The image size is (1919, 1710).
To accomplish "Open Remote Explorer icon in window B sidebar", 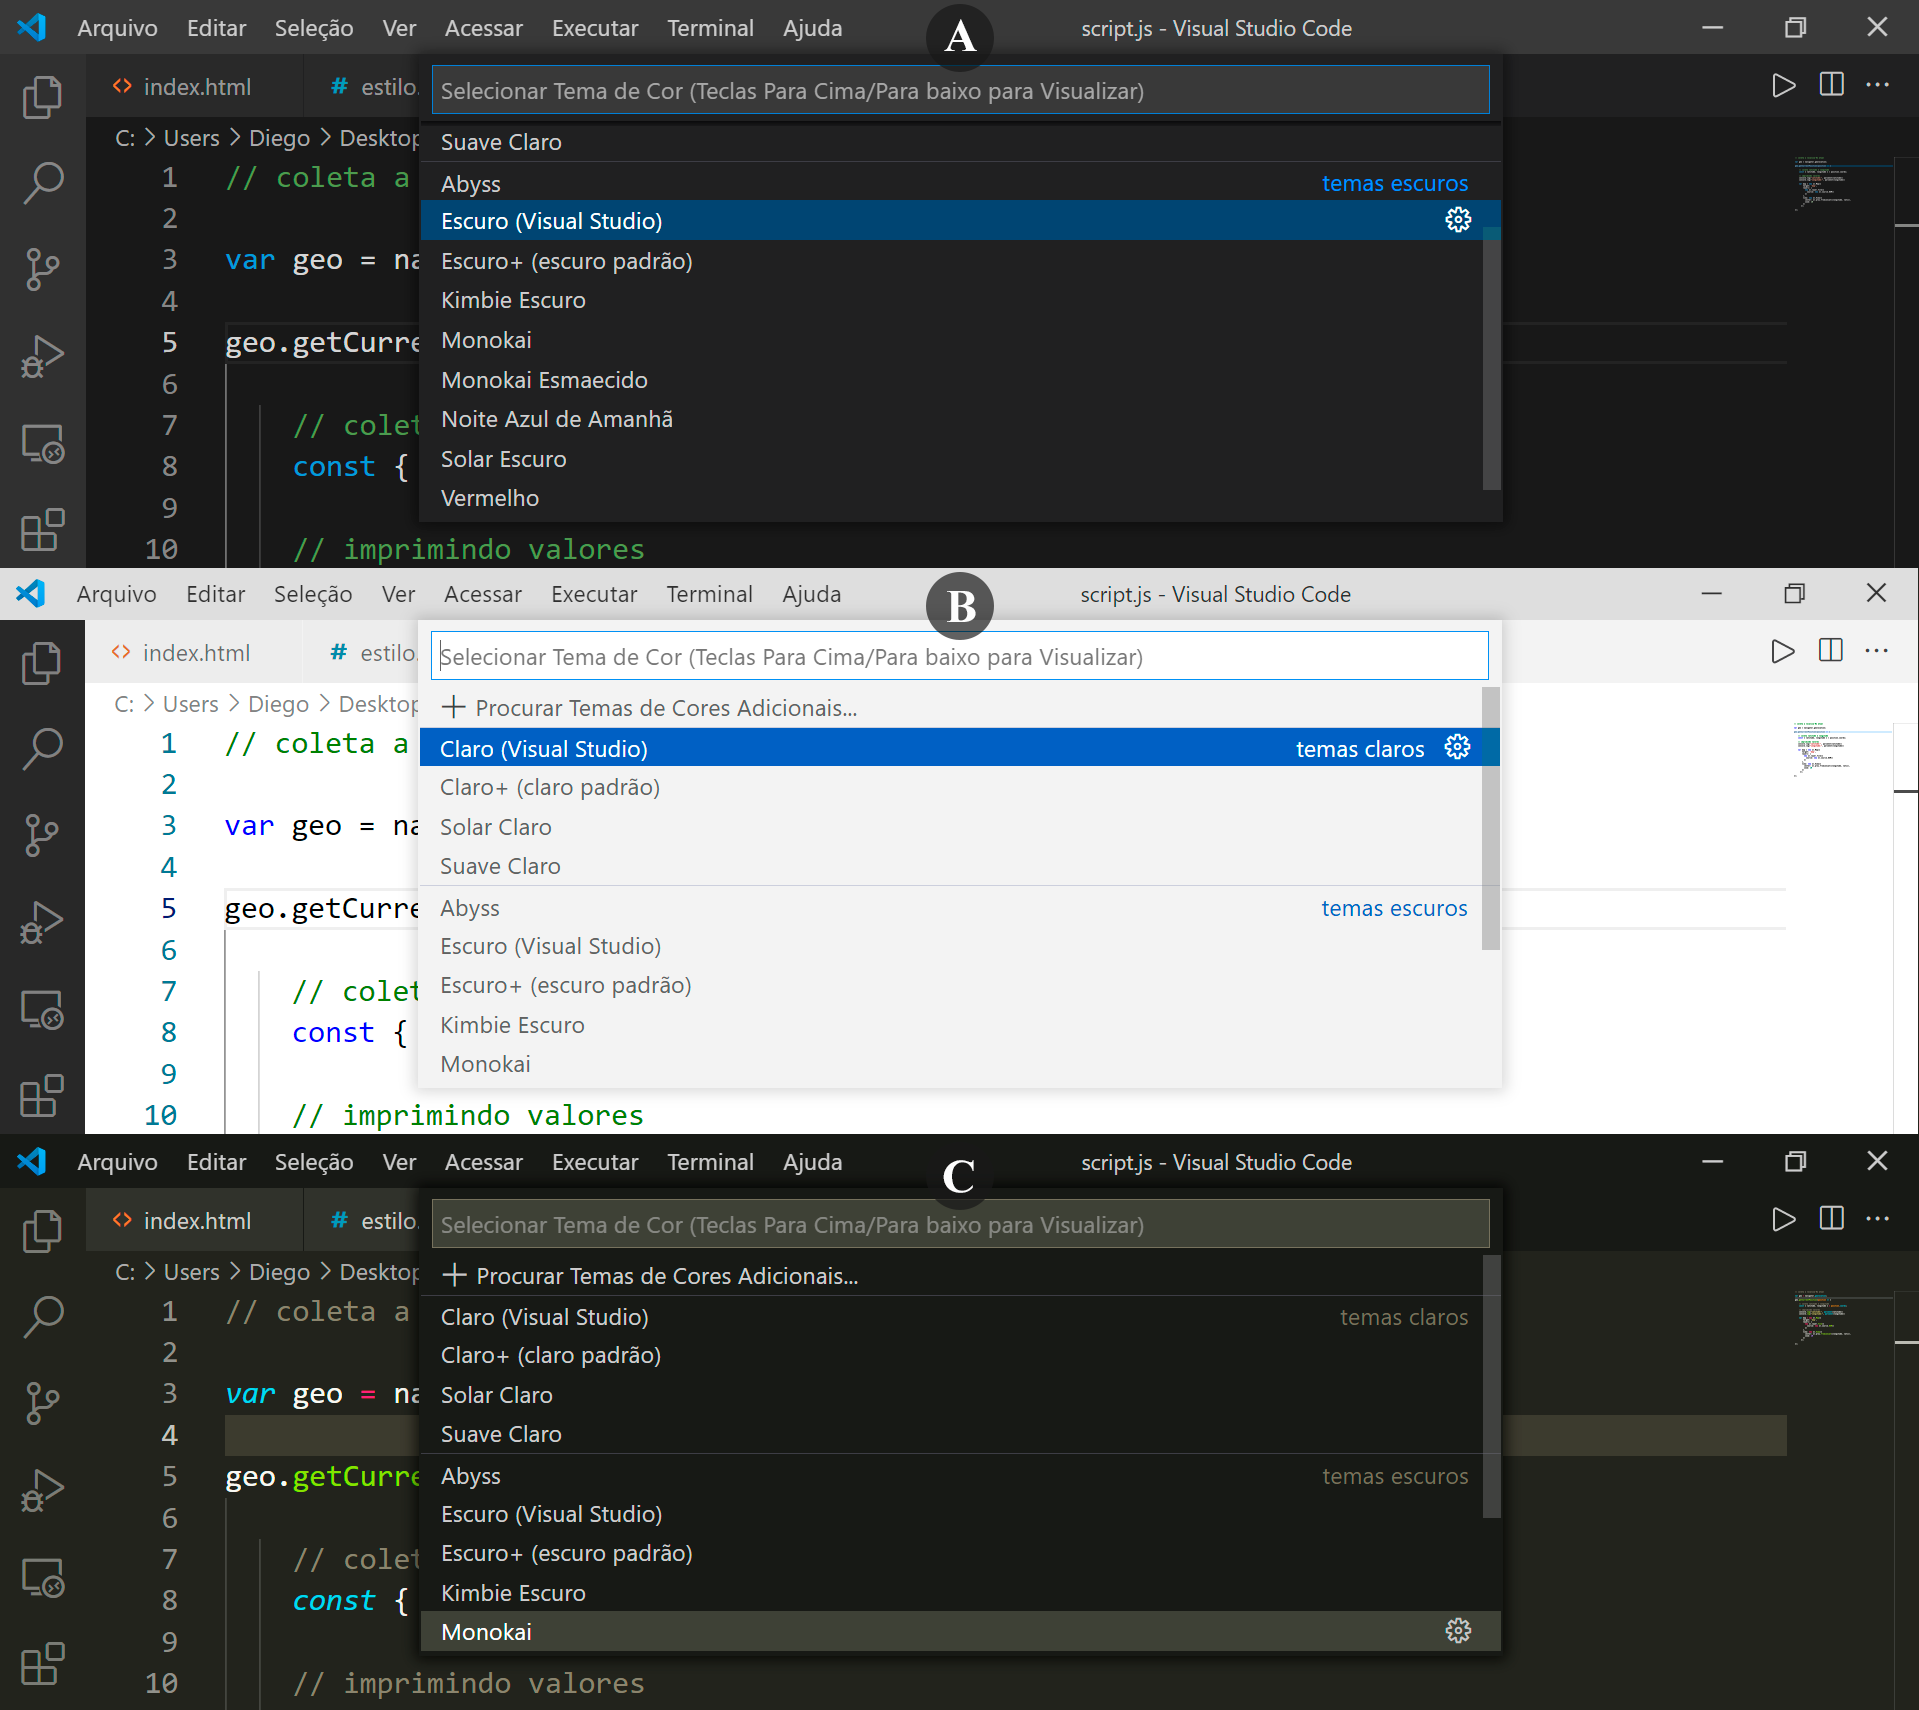I will coord(42,1009).
